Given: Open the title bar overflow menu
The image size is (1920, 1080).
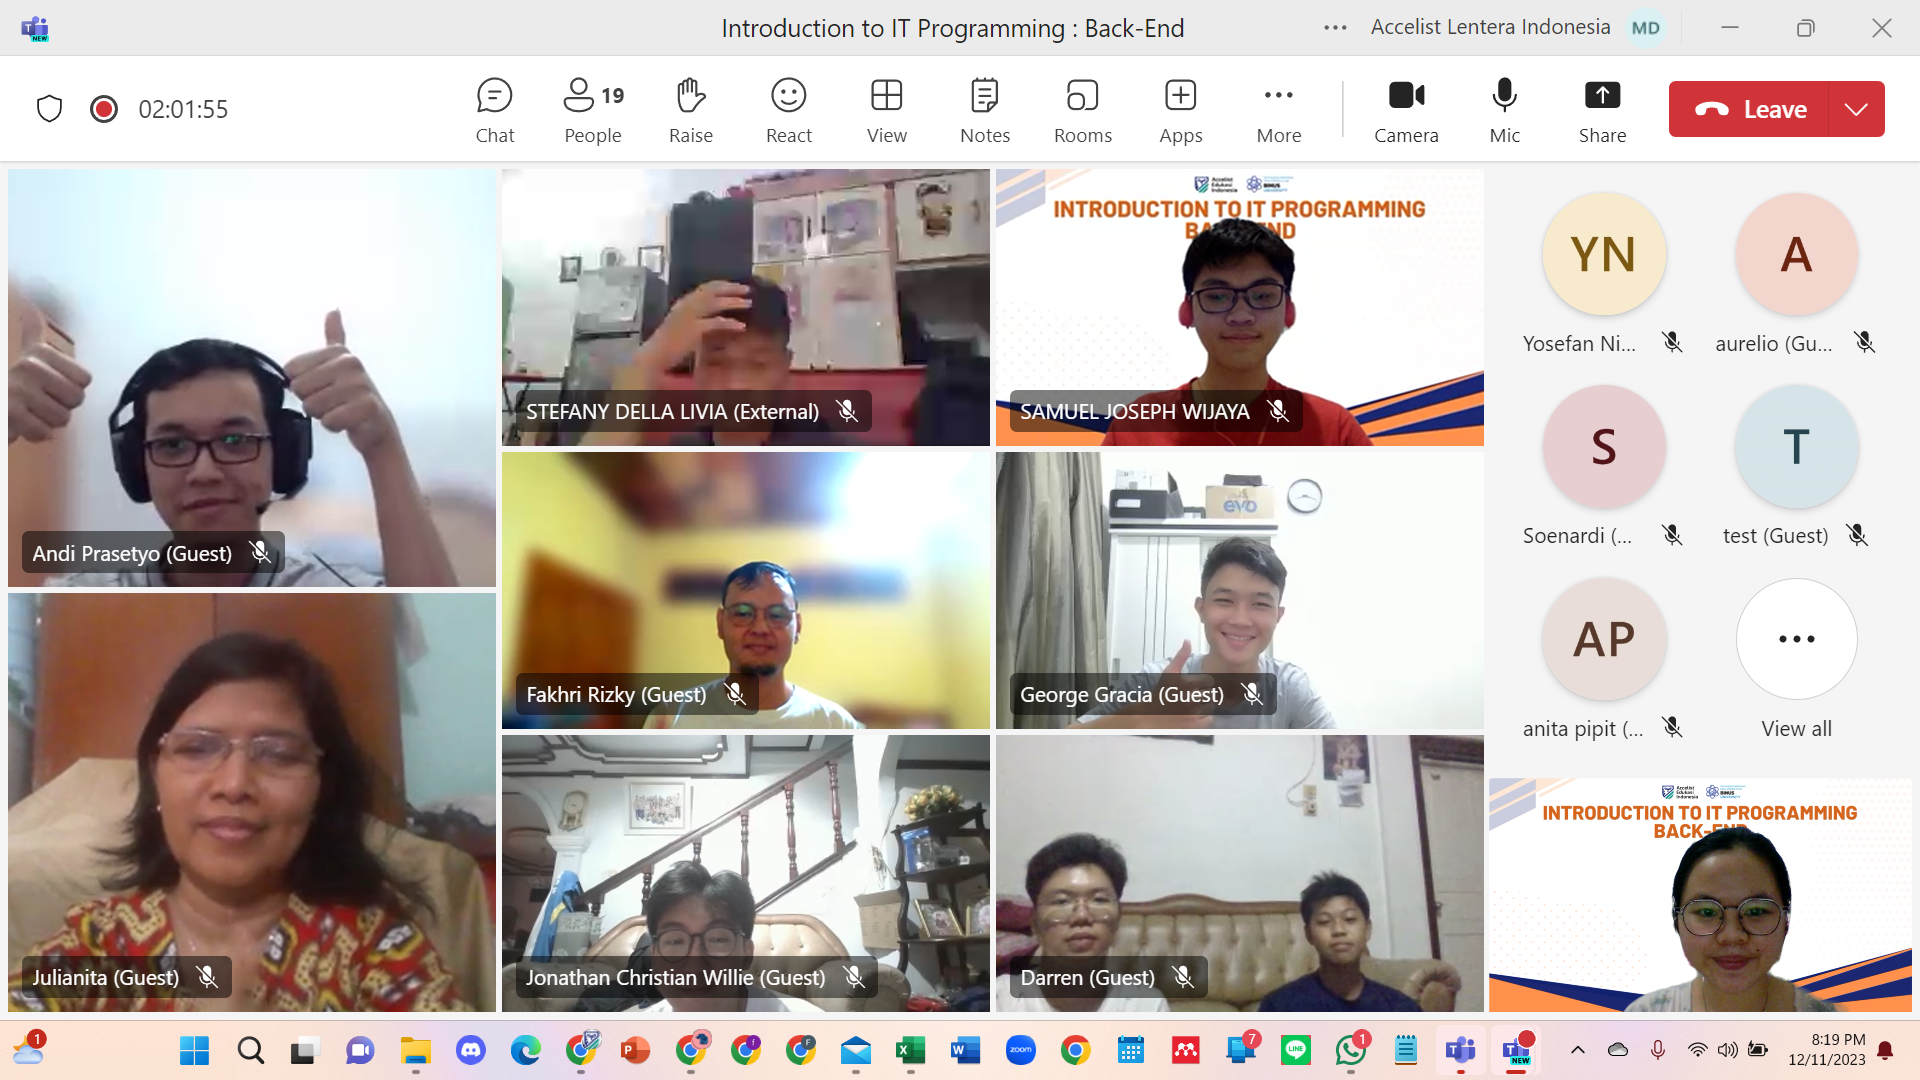Looking at the screenshot, I should 1335,27.
